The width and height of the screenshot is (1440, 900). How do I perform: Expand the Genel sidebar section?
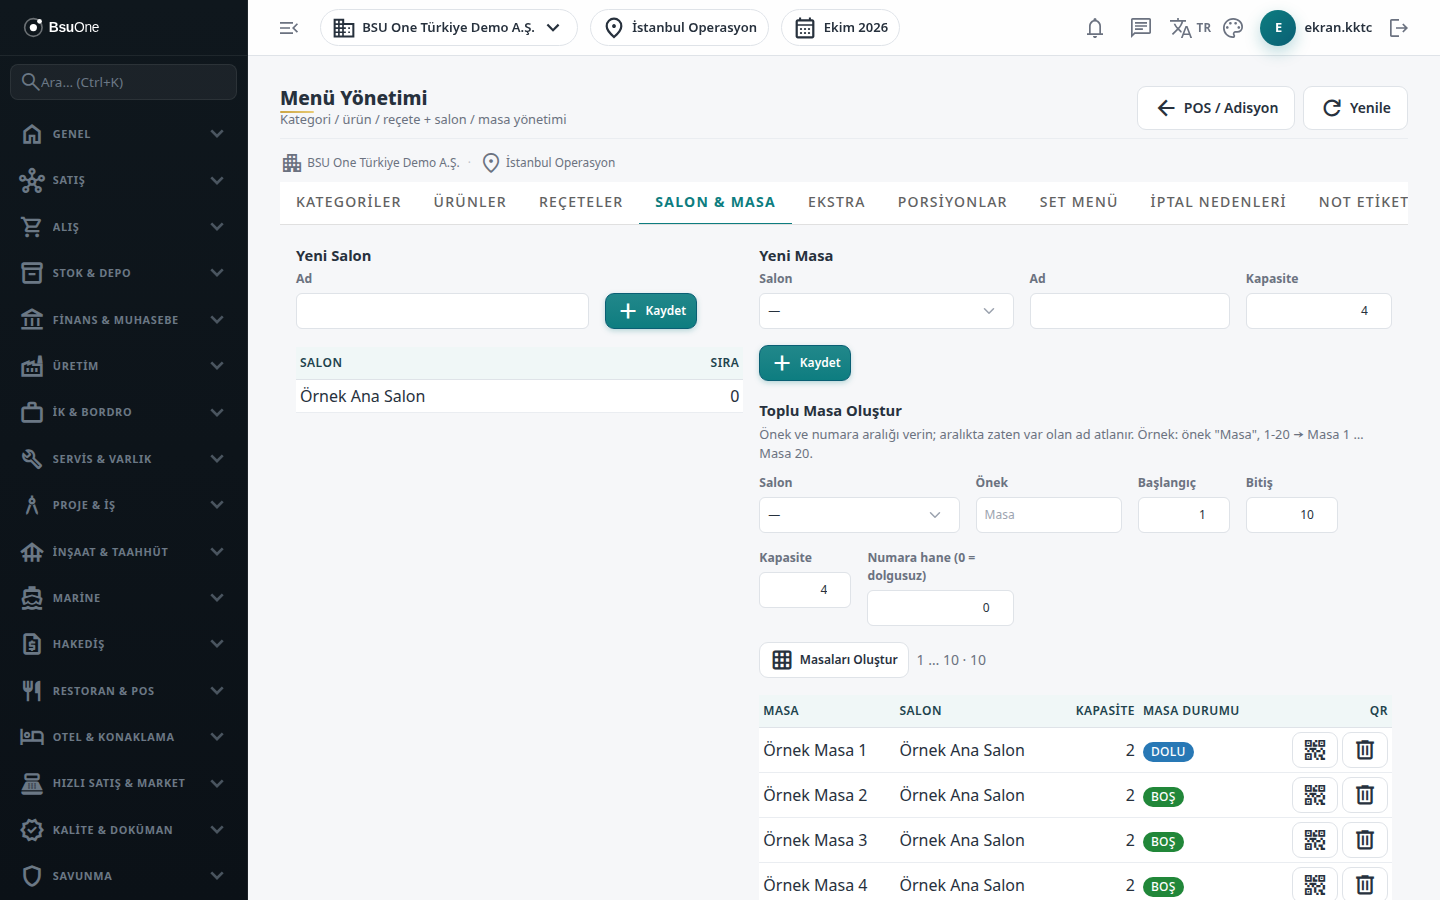[x=124, y=134]
